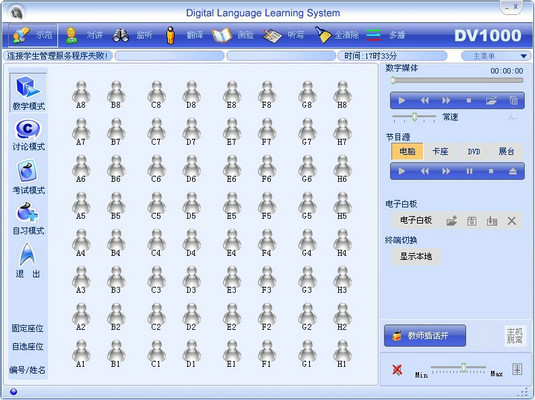Stop the digital media player
Viewport: 535px width, 400px height.
pos(469,101)
